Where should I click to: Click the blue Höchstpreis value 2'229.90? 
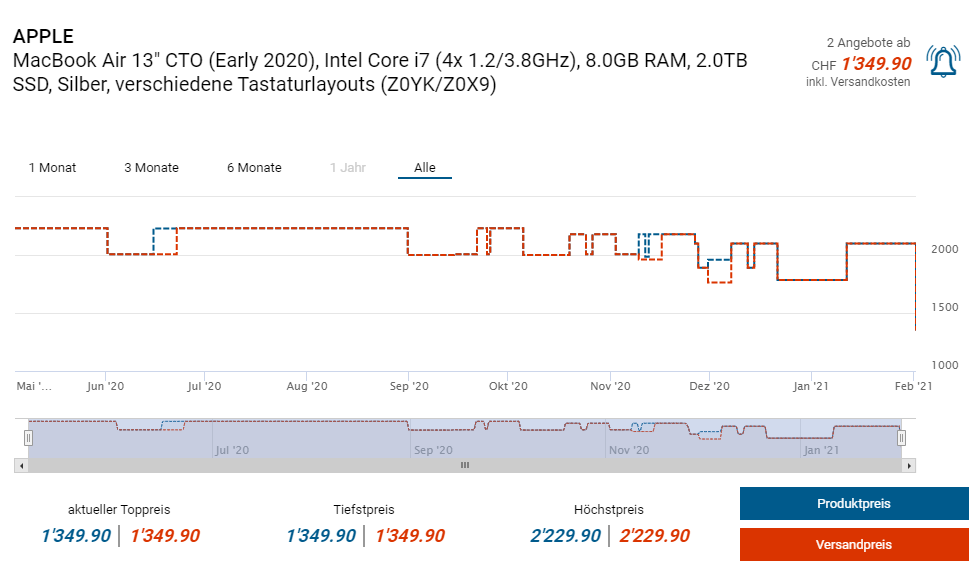[x=566, y=536]
